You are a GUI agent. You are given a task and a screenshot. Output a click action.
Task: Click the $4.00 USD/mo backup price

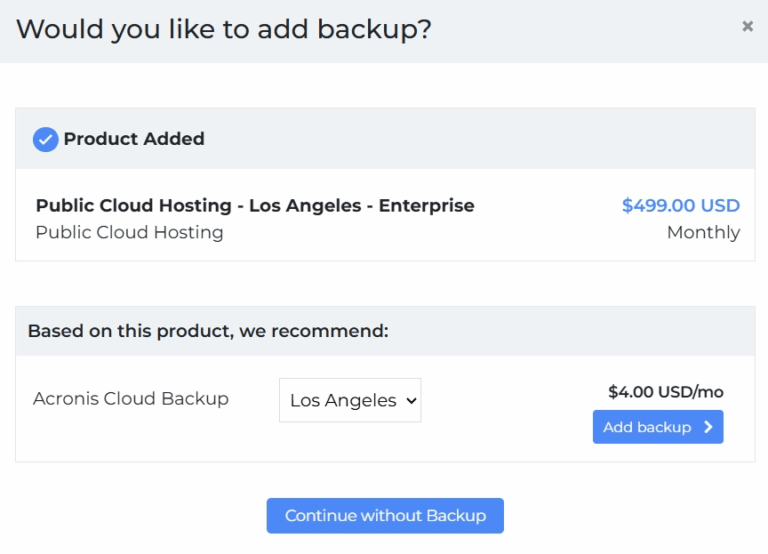665,392
